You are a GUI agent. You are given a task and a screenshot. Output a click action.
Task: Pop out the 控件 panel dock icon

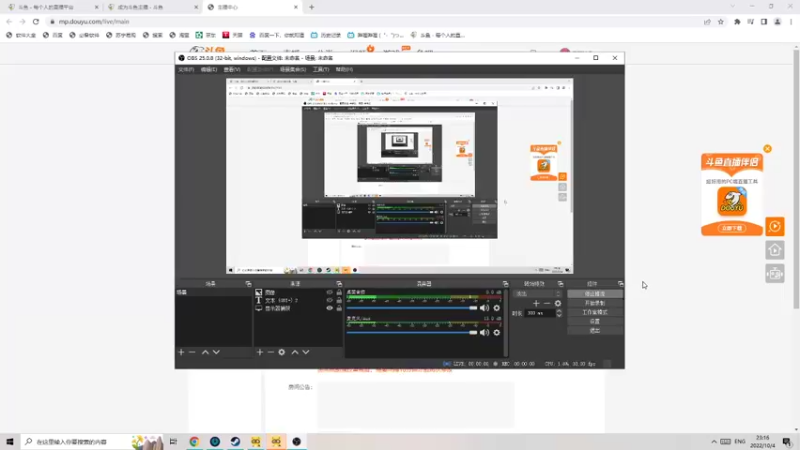[x=621, y=284]
